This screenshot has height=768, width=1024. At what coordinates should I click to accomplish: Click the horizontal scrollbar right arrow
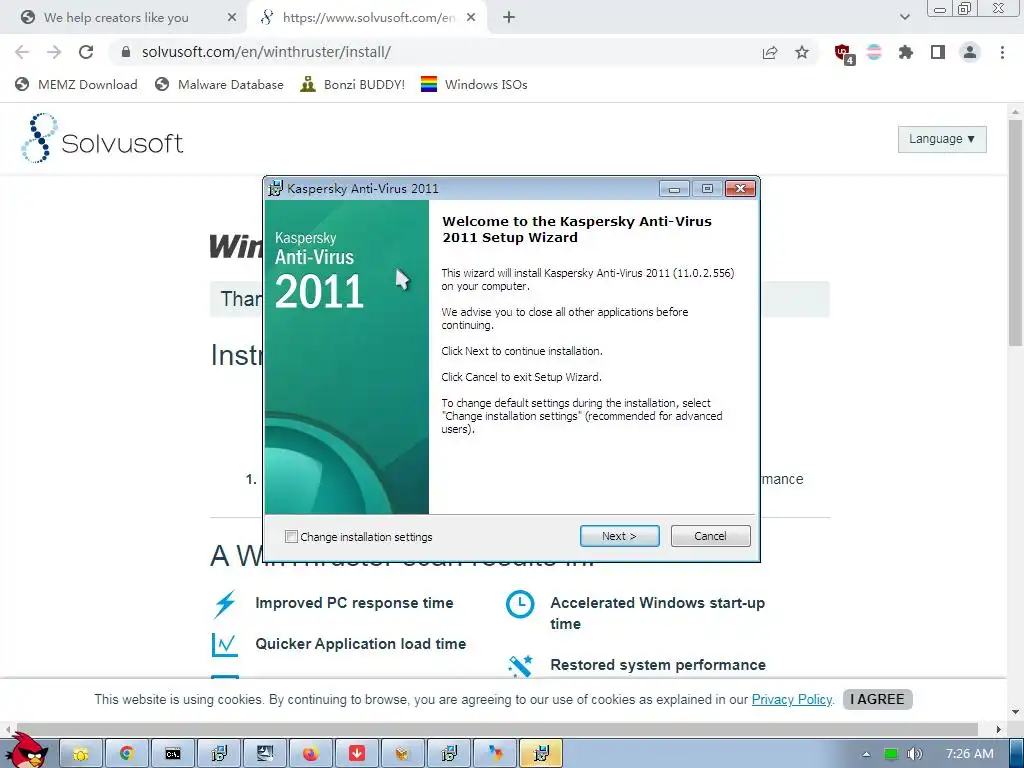(999, 729)
